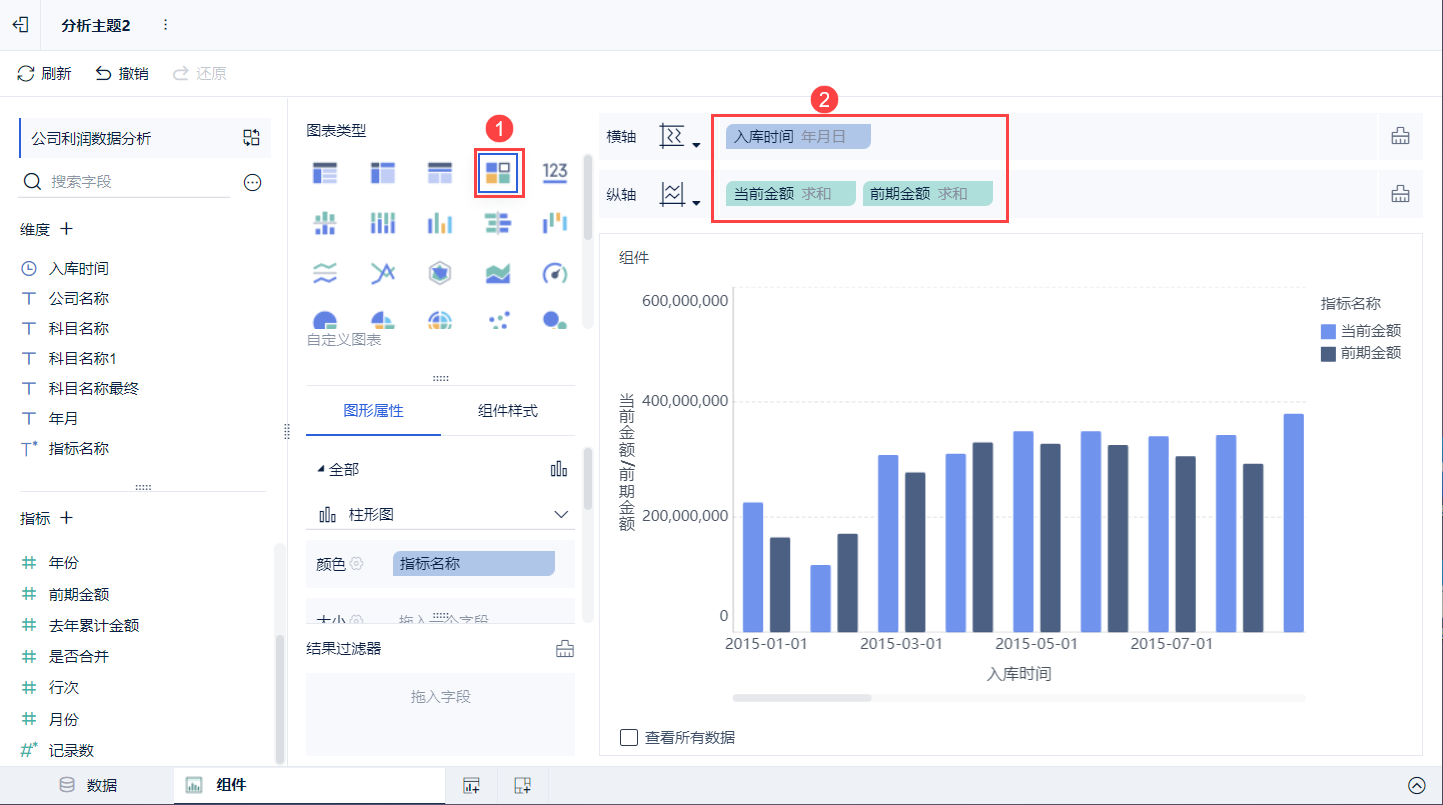Click the add component icon after 组件 tab
The height and width of the screenshot is (805, 1443).
[471, 786]
